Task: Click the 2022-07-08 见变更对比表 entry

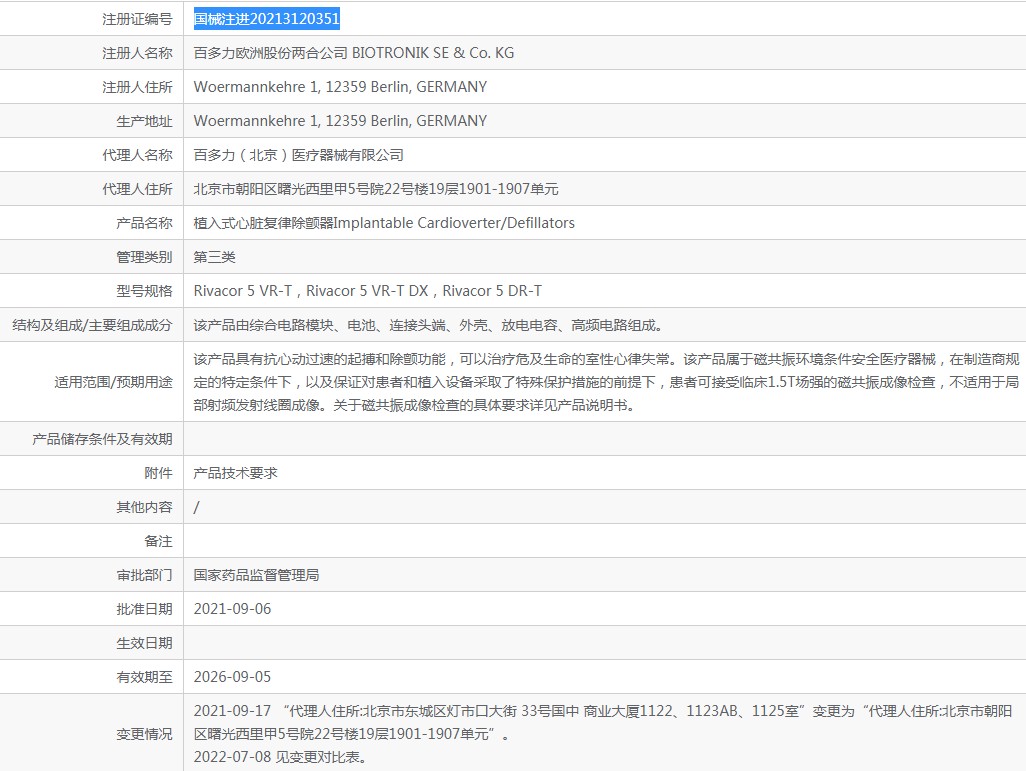Action: coord(280,757)
